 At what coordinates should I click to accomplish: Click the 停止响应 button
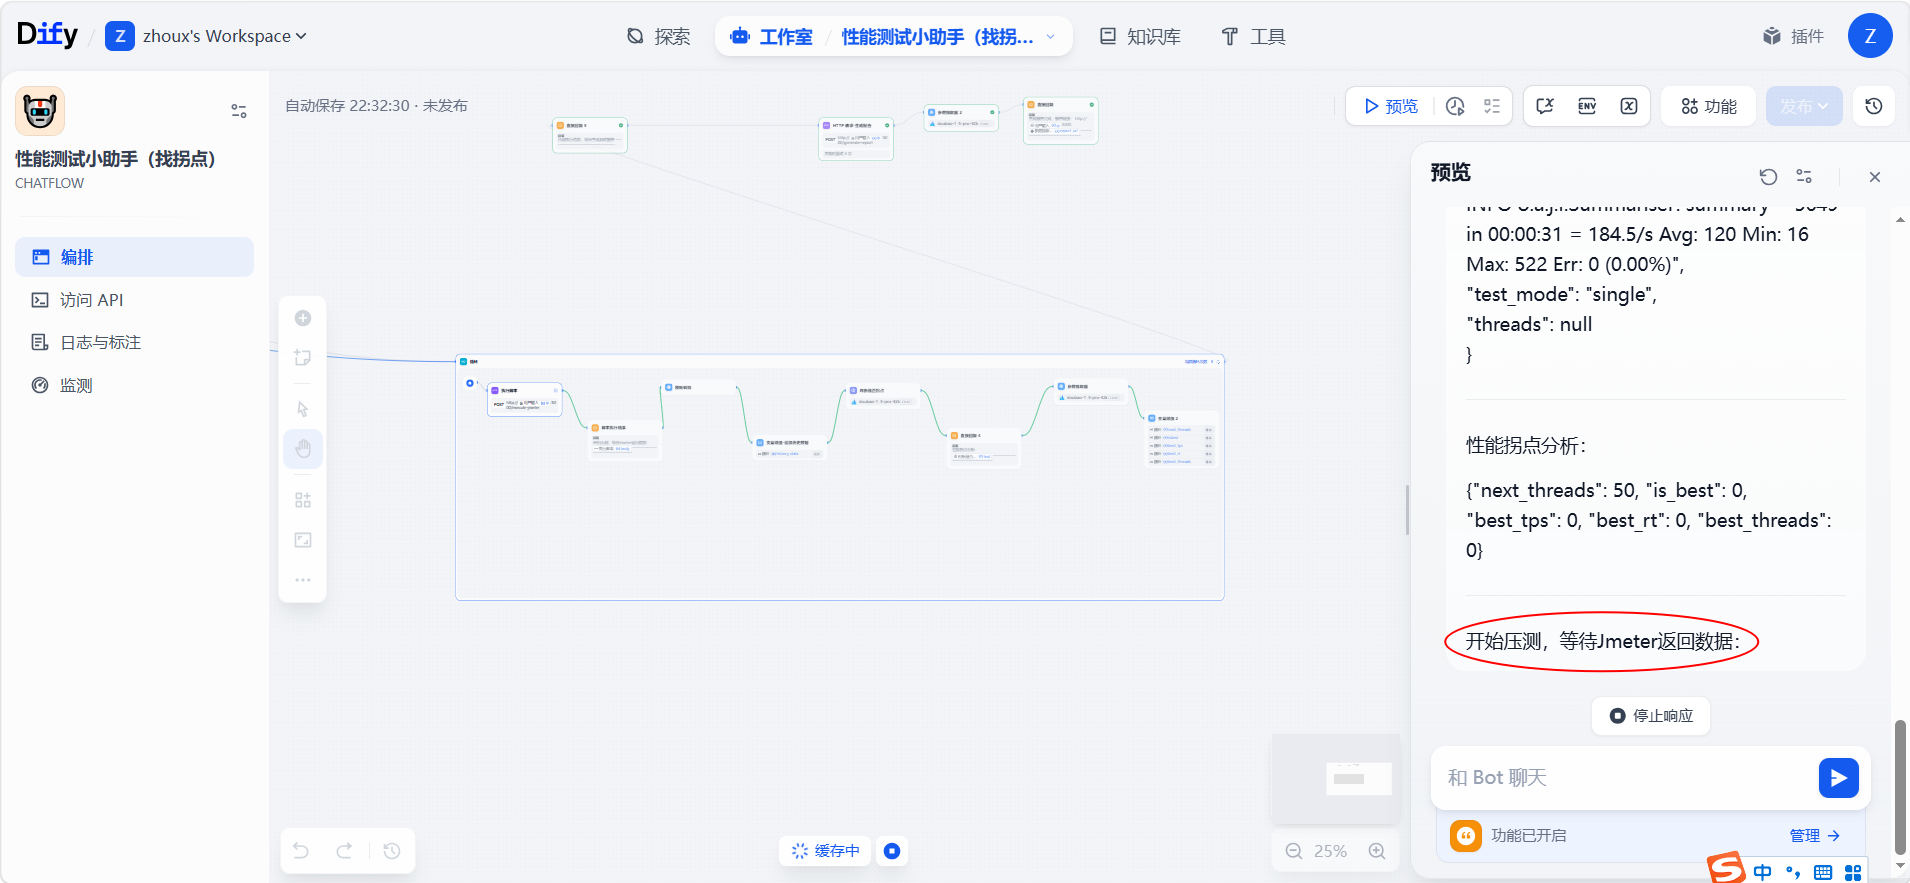point(1651,716)
